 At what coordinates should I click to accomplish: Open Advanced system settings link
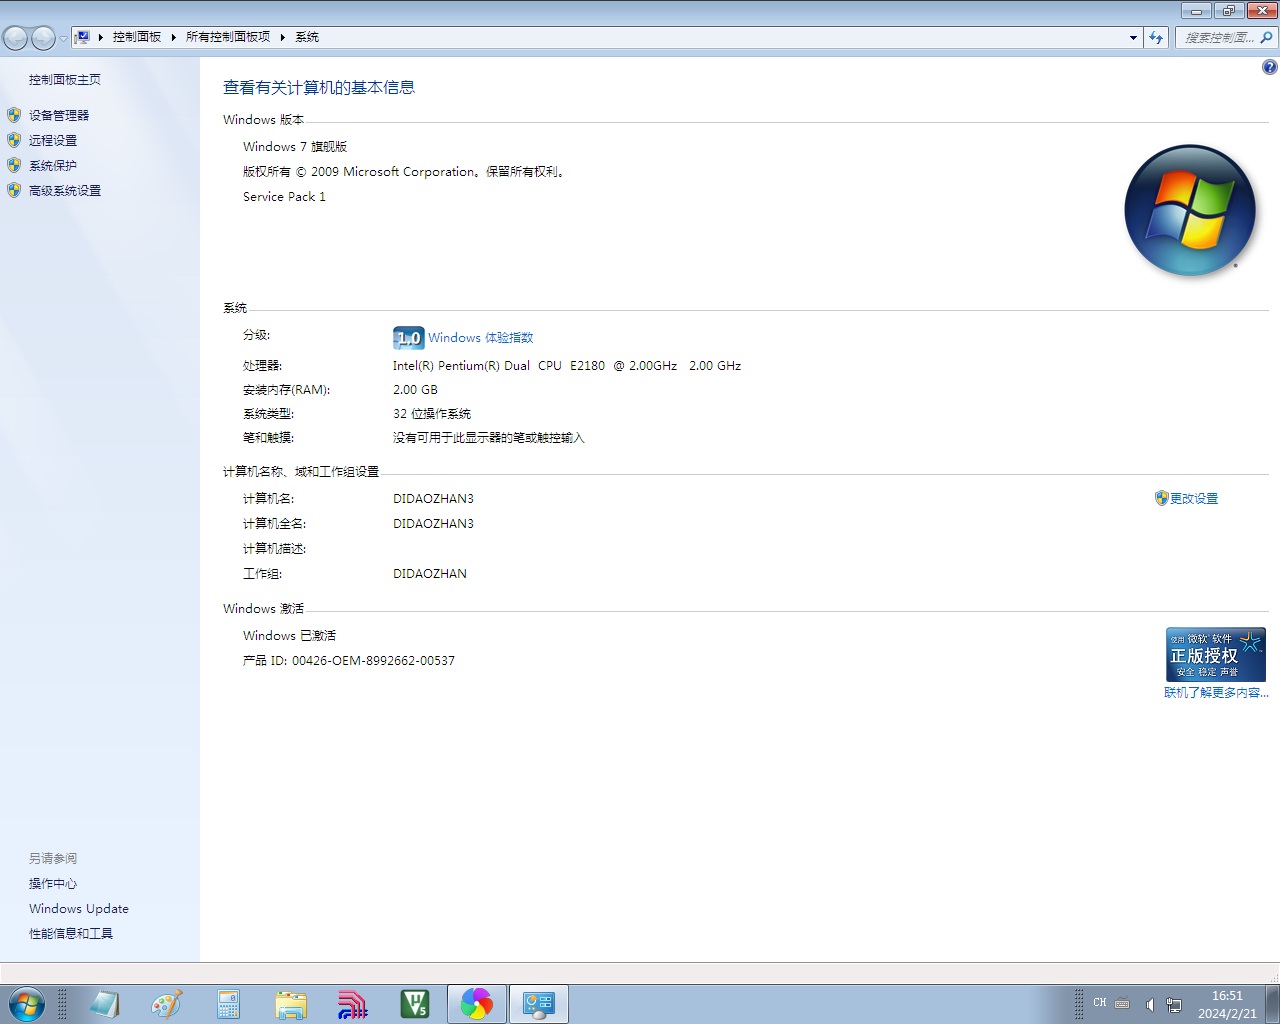point(65,190)
